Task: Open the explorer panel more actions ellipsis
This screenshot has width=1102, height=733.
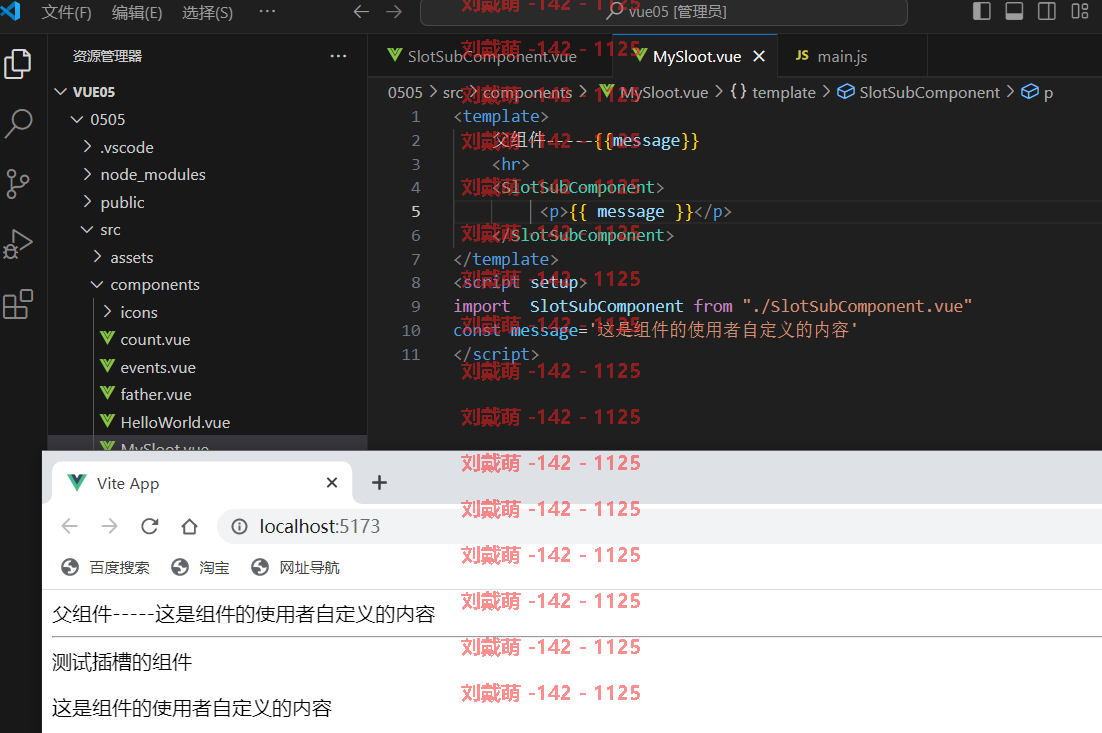Action: (338, 56)
